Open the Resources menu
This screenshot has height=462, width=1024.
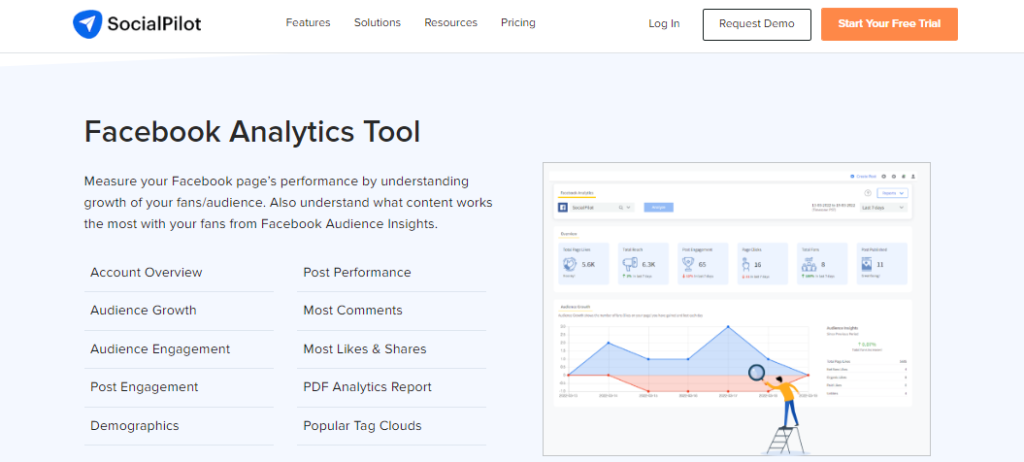(451, 23)
